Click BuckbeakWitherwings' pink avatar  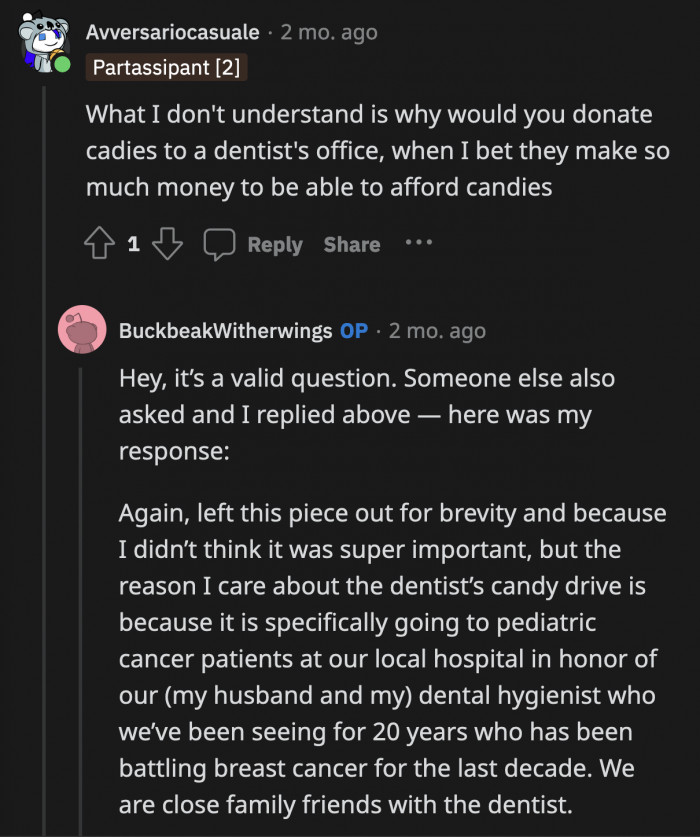(83, 329)
